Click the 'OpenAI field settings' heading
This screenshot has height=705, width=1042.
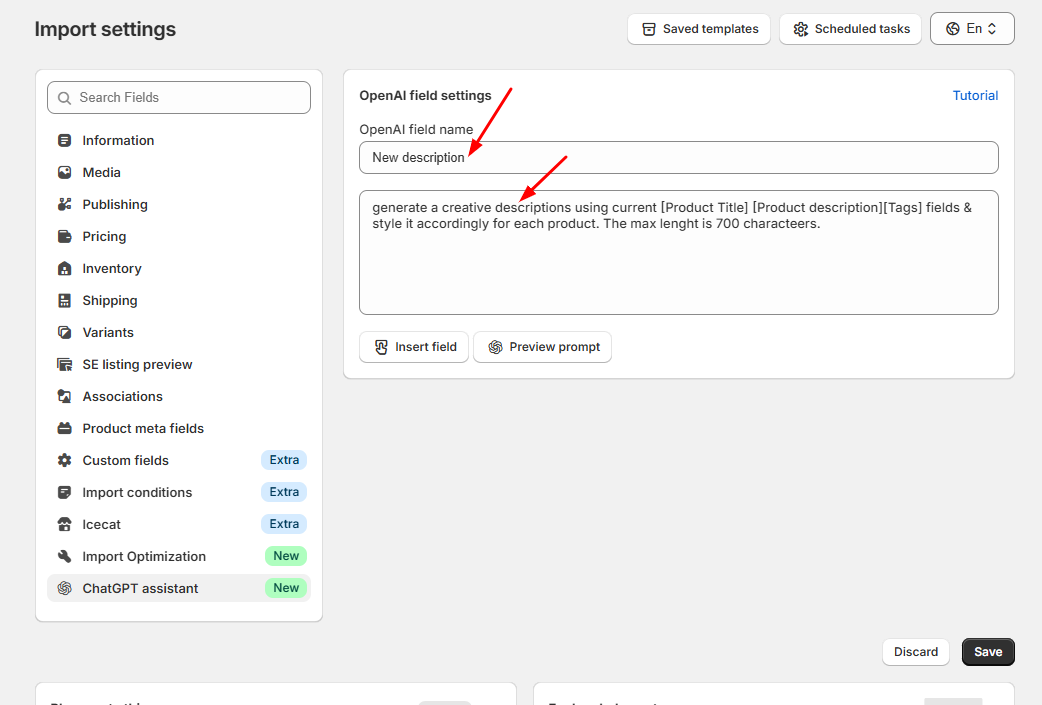(425, 96)
